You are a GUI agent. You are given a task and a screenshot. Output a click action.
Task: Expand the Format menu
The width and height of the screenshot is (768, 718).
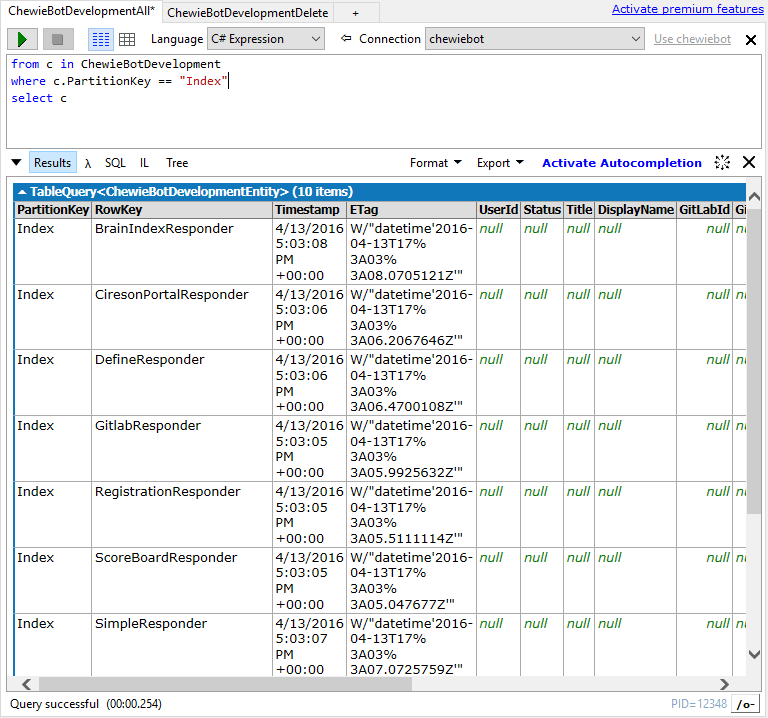point(435,163)
